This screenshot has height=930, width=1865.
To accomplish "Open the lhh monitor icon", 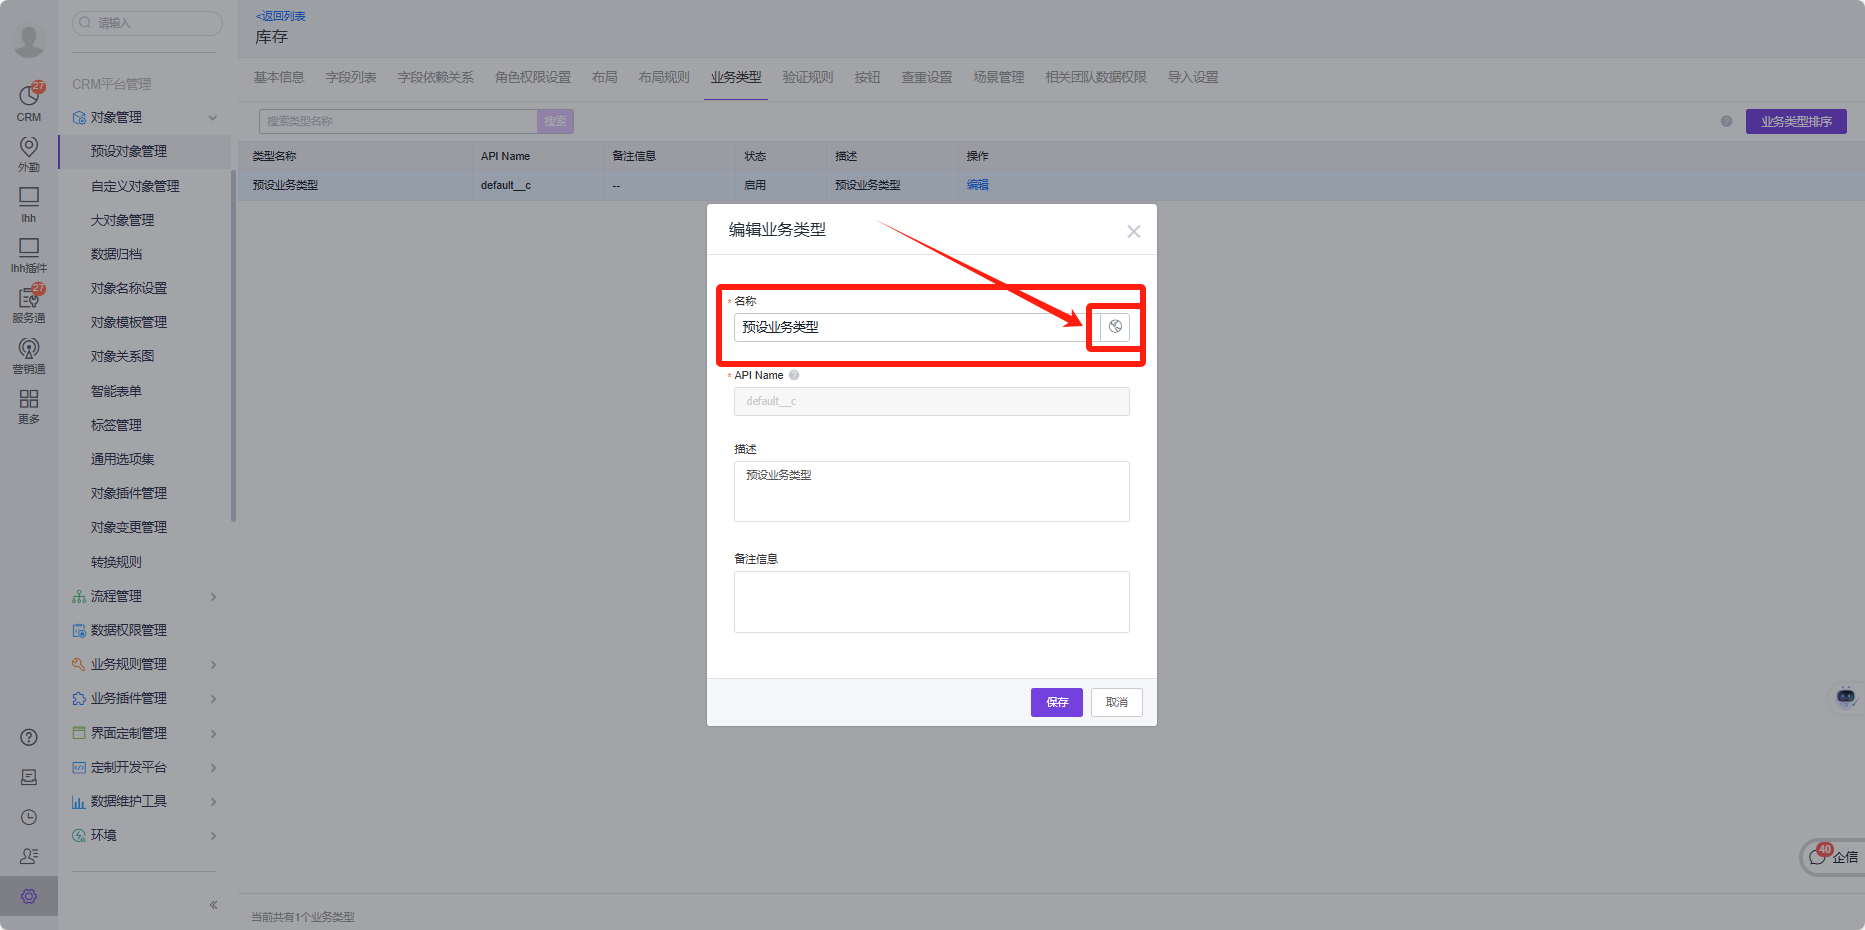I will click(29, 204).
